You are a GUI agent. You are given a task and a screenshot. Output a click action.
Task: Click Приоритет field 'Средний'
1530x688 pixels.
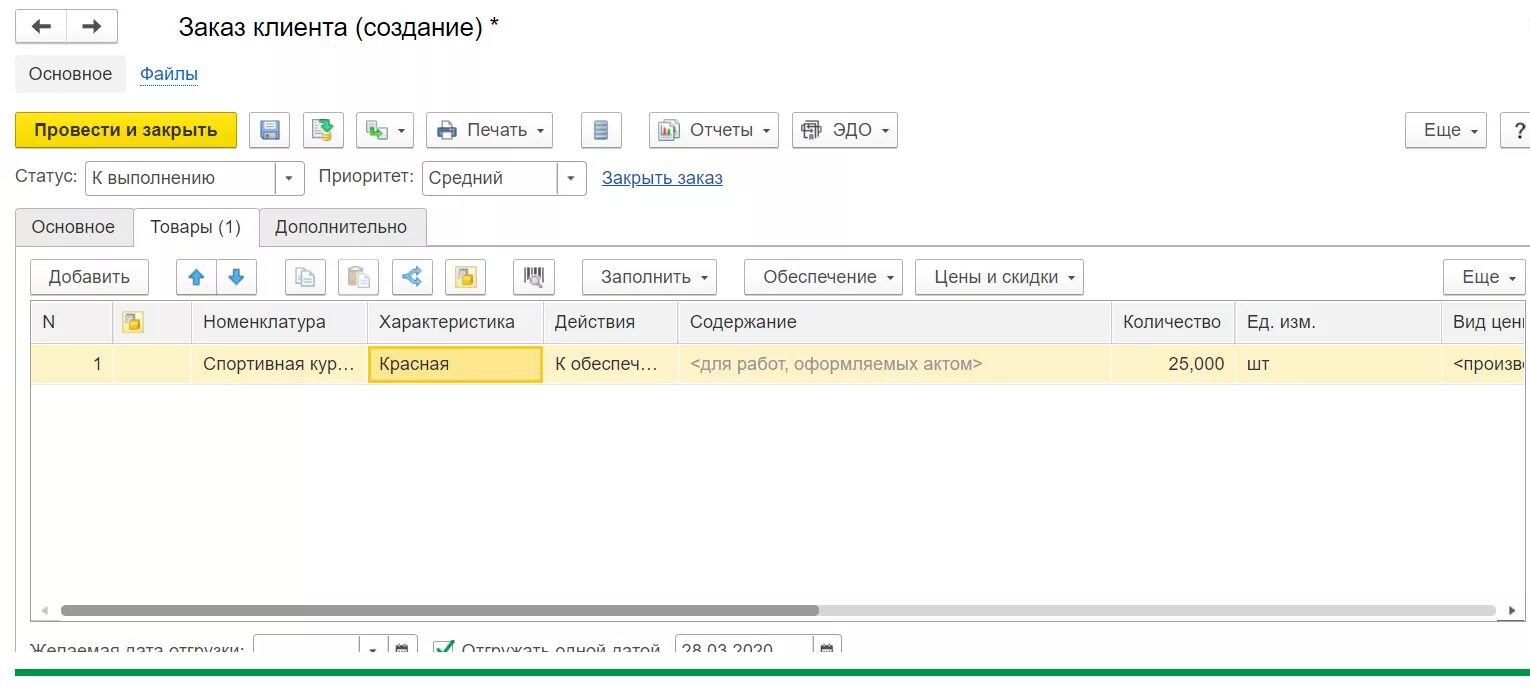click(489, 178)
